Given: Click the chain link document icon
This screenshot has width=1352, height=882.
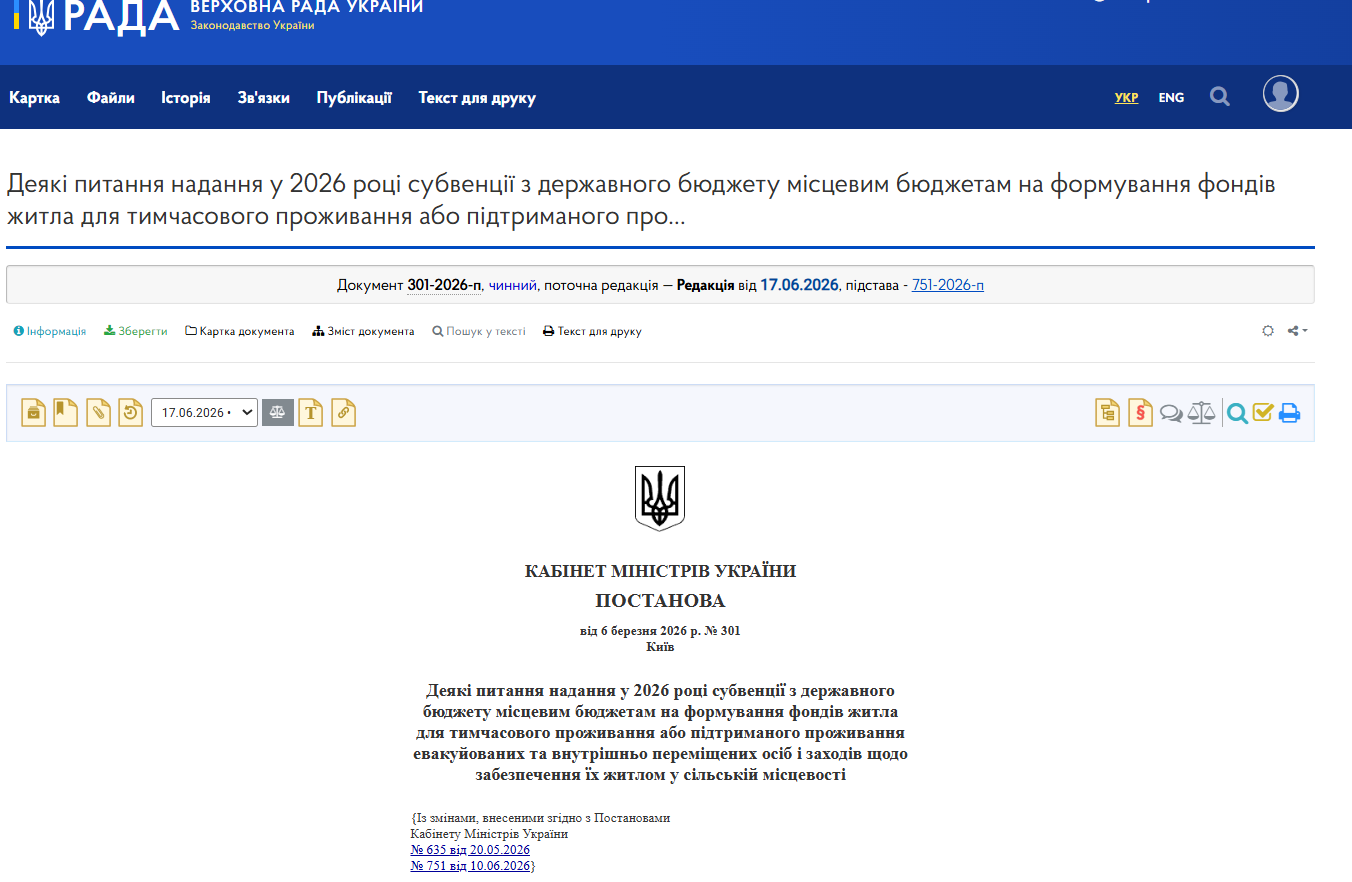Looking at the screenshot, I should (x=343, y=412).
